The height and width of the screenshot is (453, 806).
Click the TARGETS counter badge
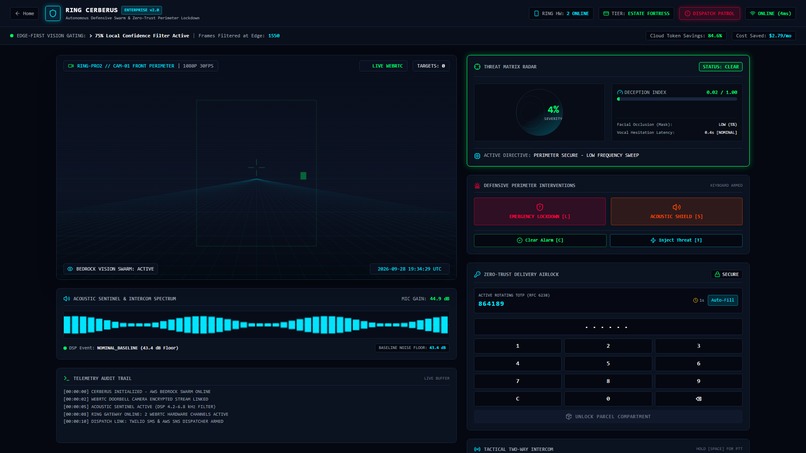pyautogui.click(x=431, y=66)
